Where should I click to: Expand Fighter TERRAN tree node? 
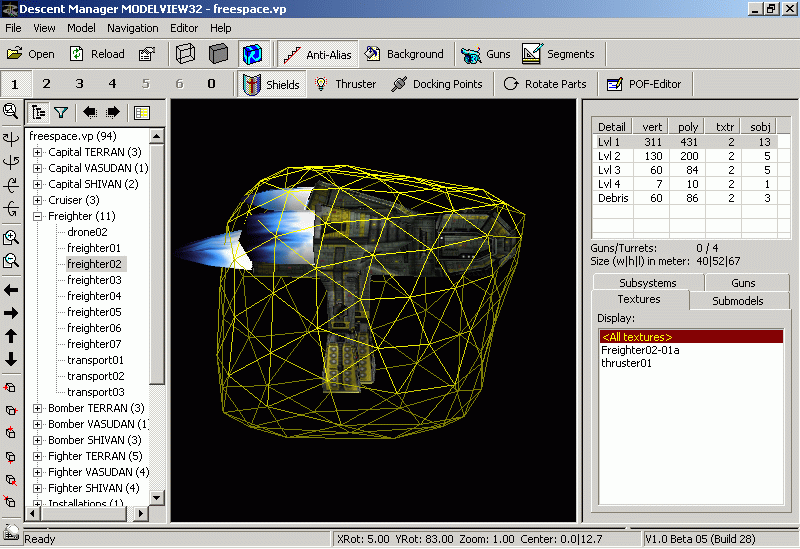click(x=37, y=456)
